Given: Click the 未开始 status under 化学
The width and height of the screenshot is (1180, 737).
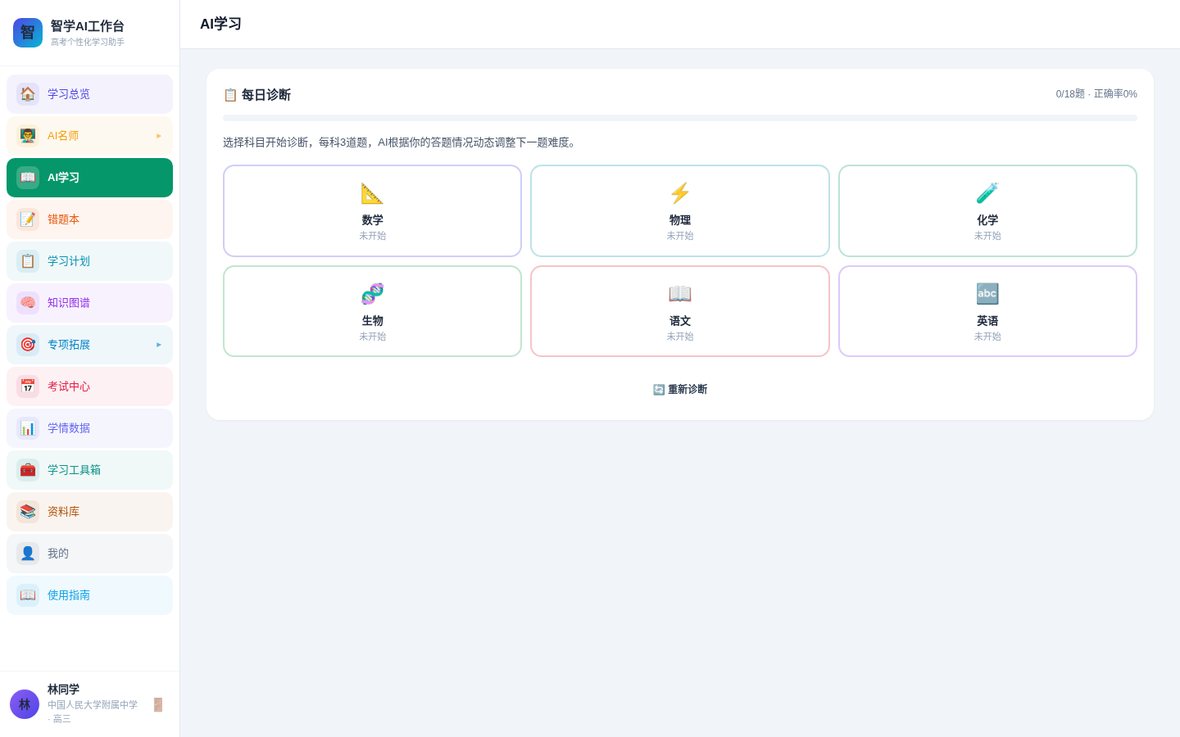Looking at the screenshot, I should click(x=987, y=236).
